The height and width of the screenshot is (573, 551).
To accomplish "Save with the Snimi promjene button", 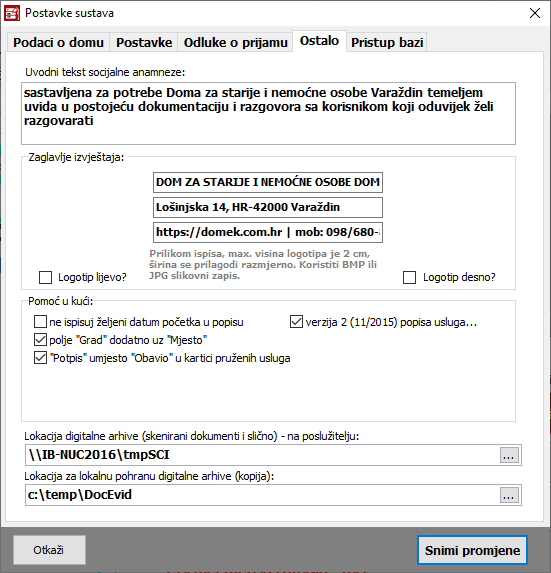I will coord(472,550).
